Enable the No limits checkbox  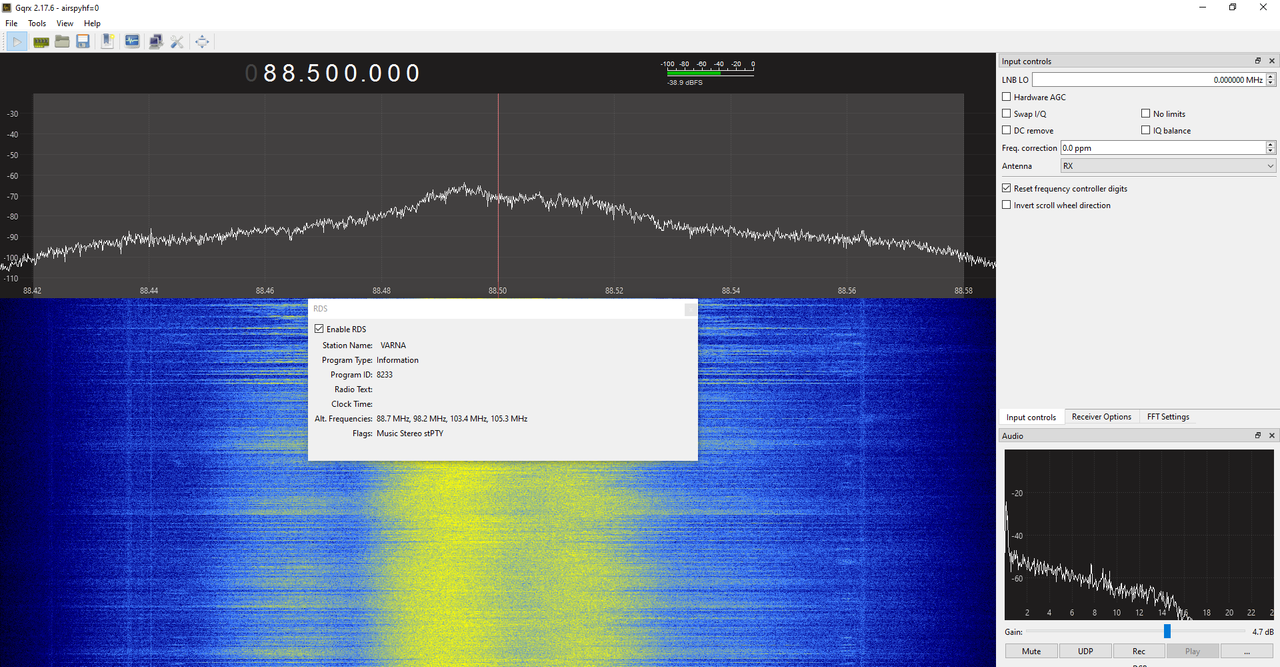[1146, 114]
